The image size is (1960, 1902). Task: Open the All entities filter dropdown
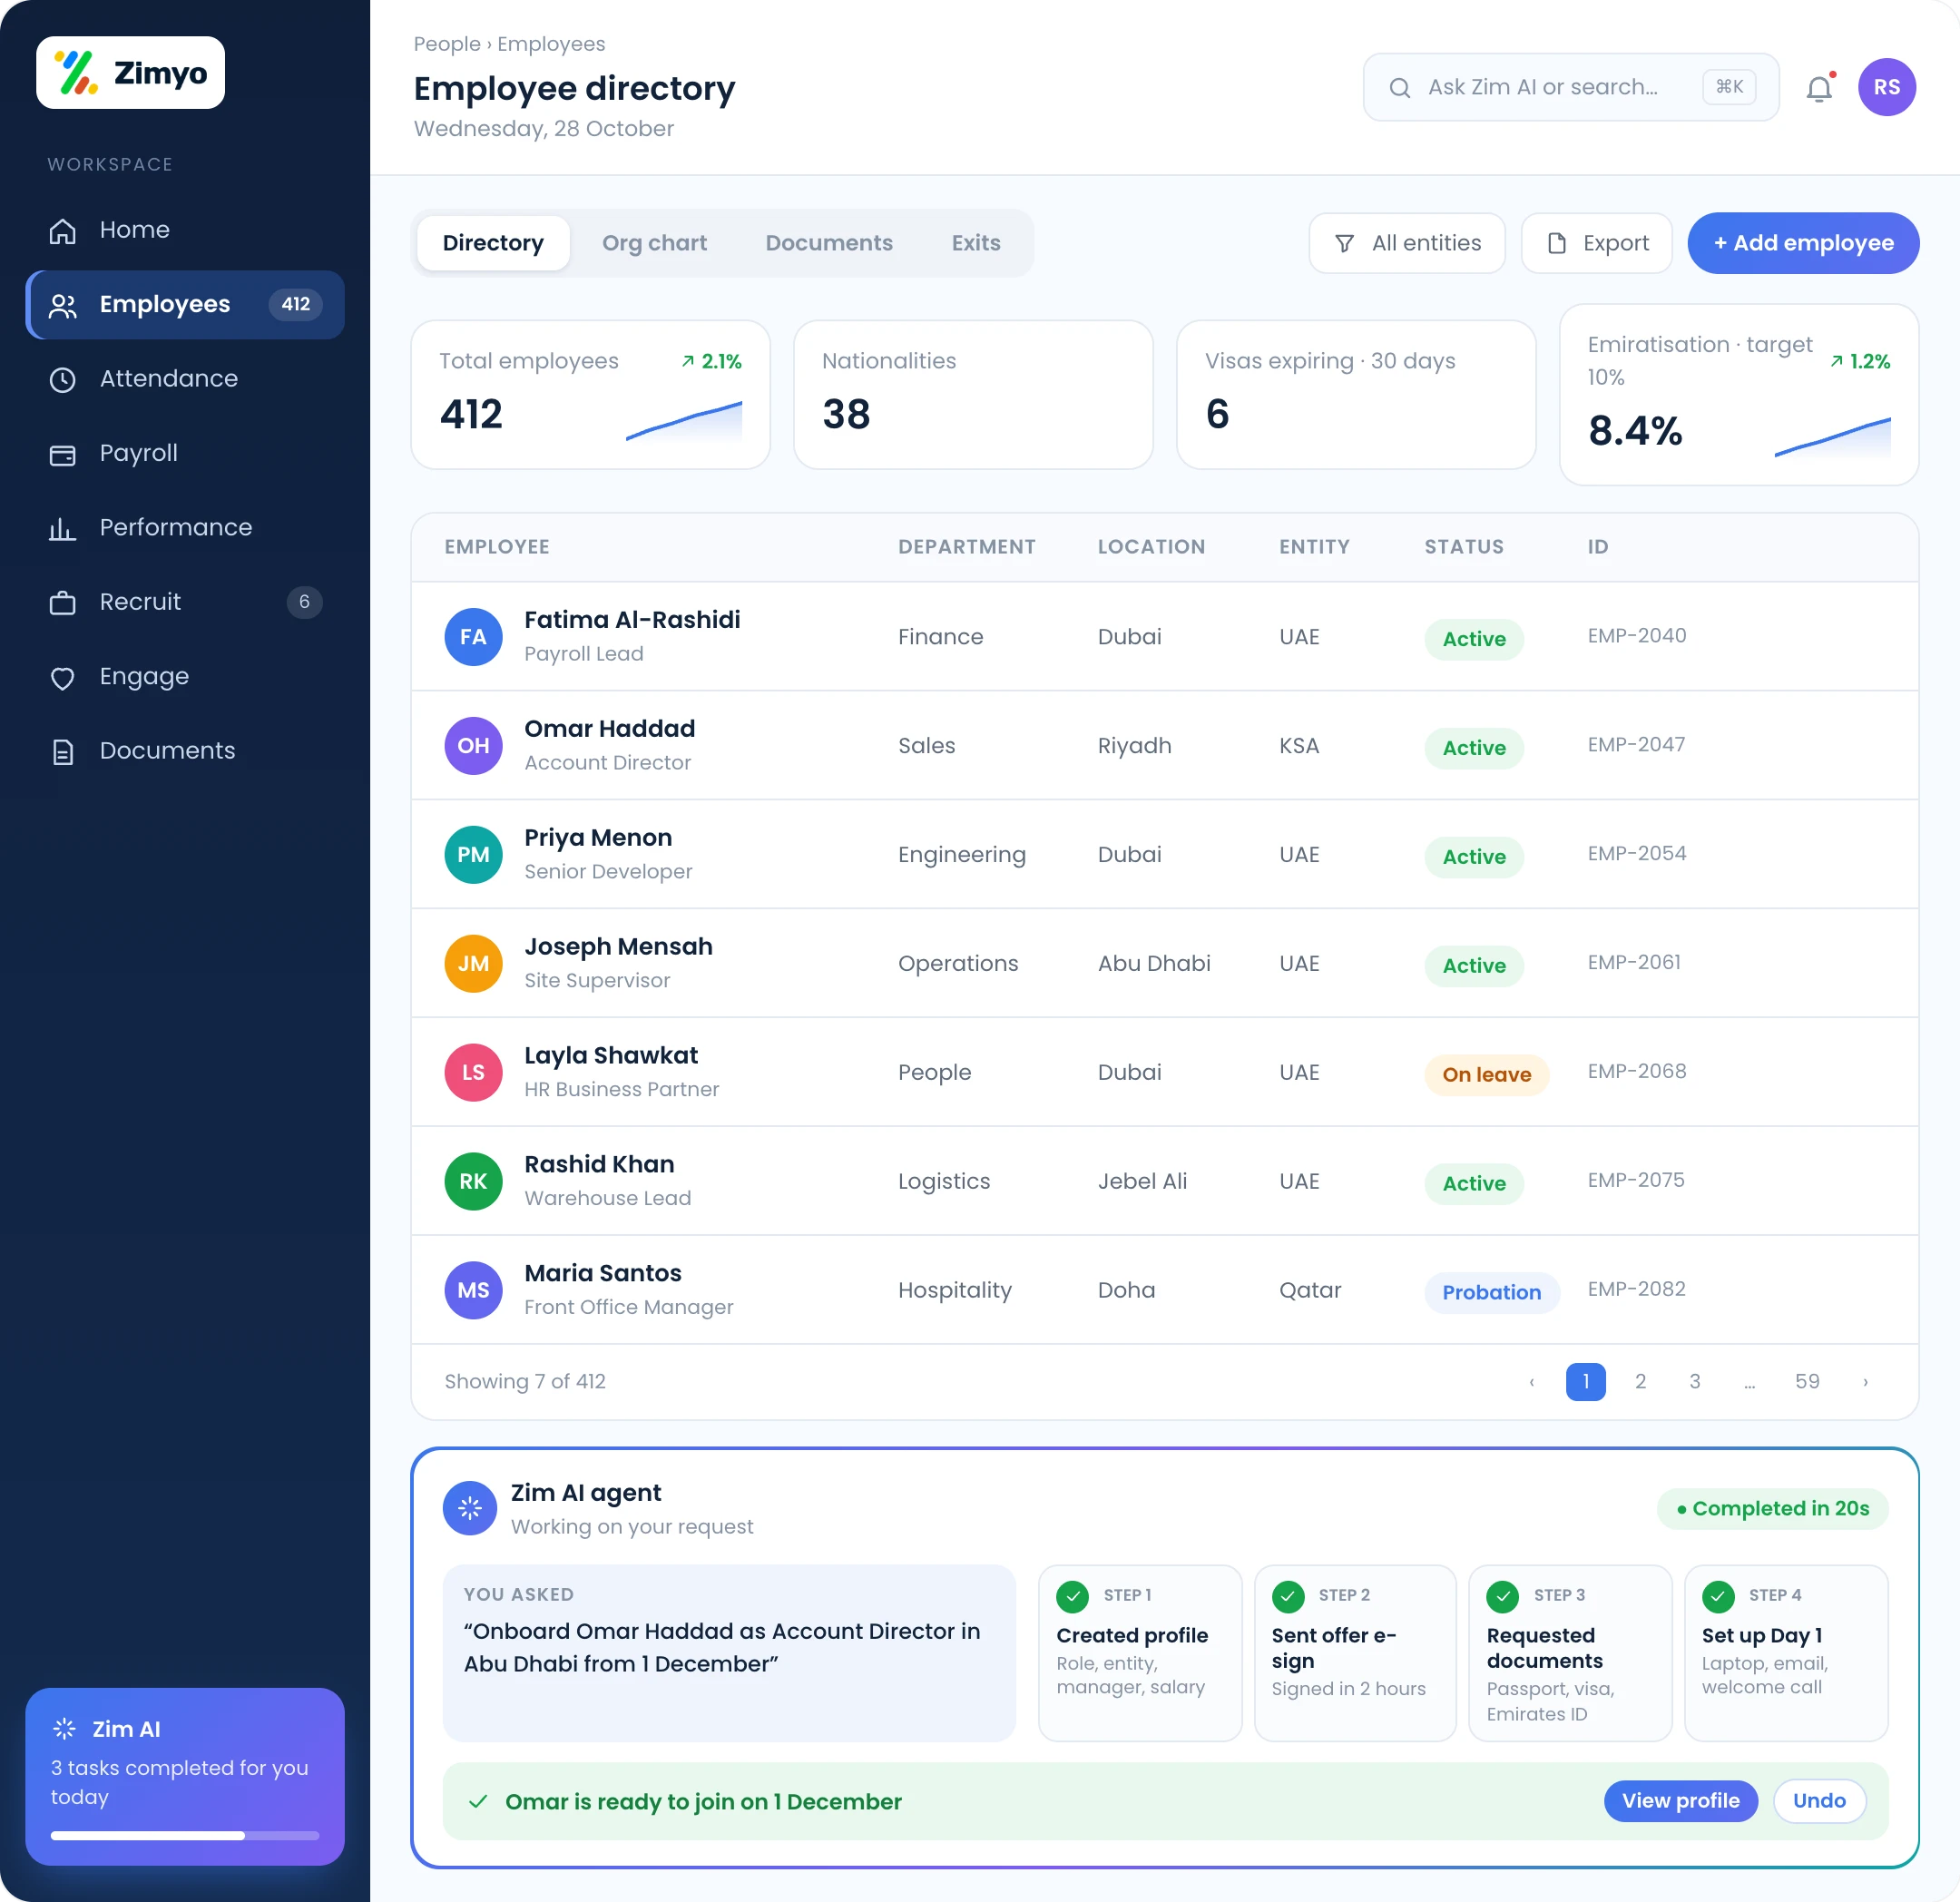[1406, 243]
